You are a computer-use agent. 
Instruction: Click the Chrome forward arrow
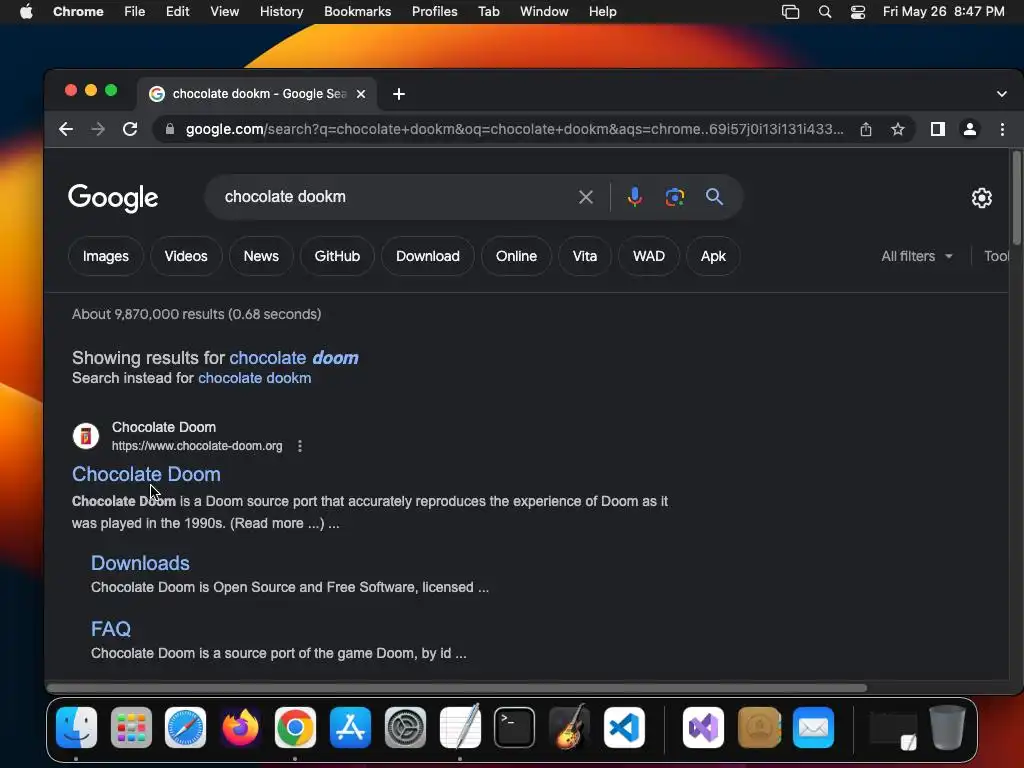(98, 129)
